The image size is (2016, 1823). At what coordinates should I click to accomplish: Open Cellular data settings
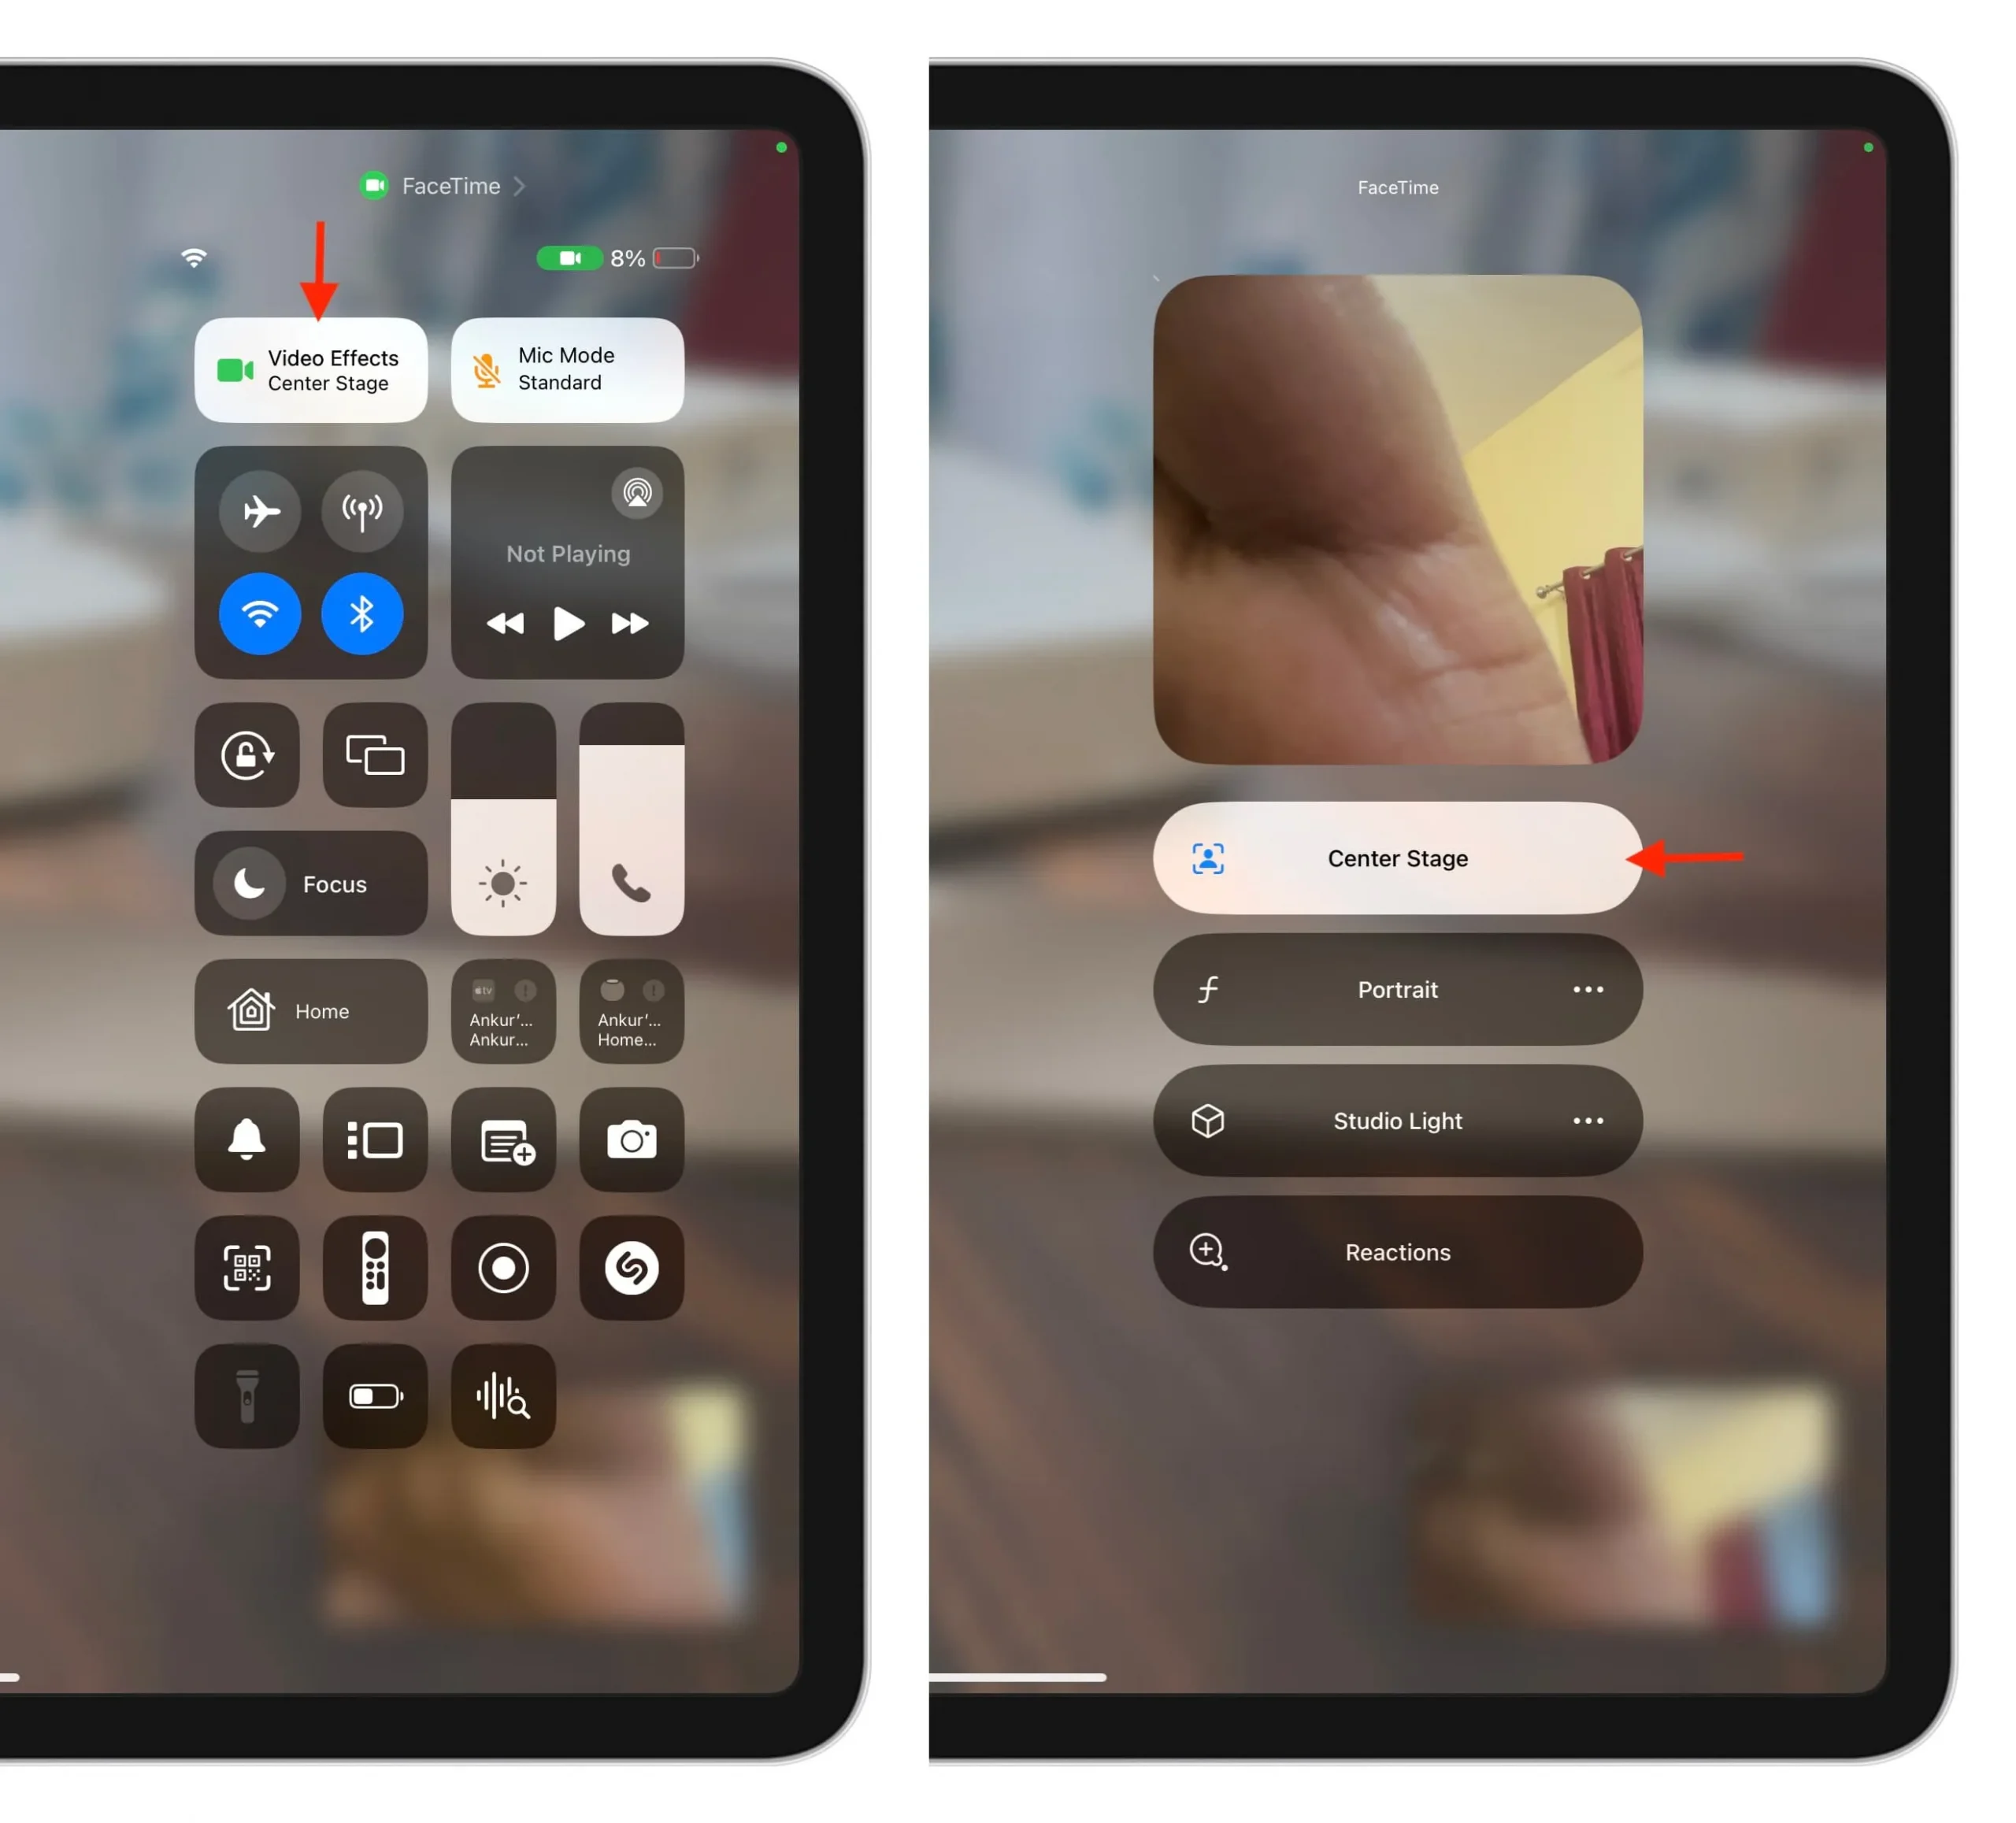(x=360, y=509)
